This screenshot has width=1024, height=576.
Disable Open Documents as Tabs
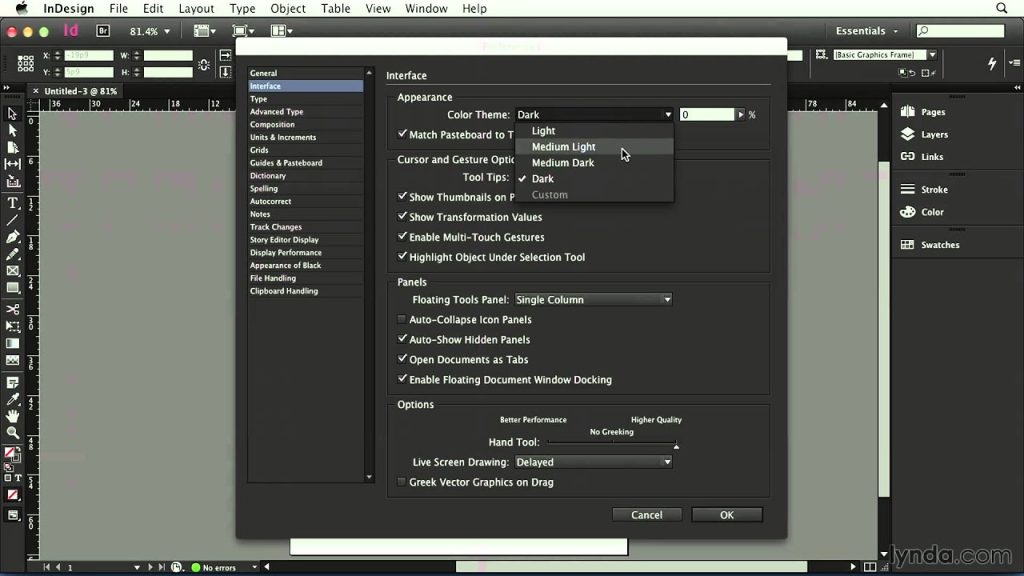(402, 359)
